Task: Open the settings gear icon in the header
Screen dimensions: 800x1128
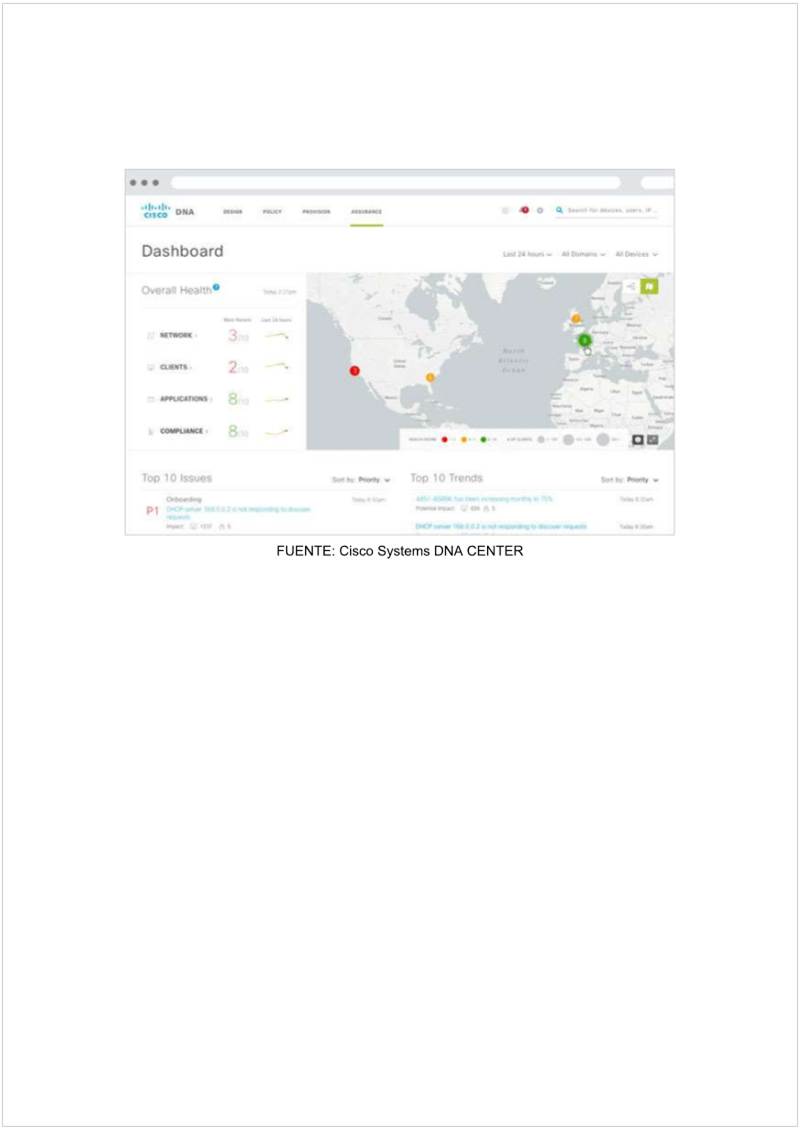Action: pyautogui.click(x=540, y=210)
